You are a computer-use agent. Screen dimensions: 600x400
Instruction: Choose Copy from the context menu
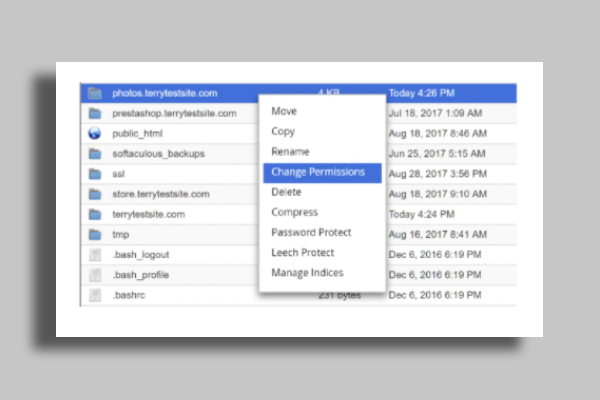283,131
